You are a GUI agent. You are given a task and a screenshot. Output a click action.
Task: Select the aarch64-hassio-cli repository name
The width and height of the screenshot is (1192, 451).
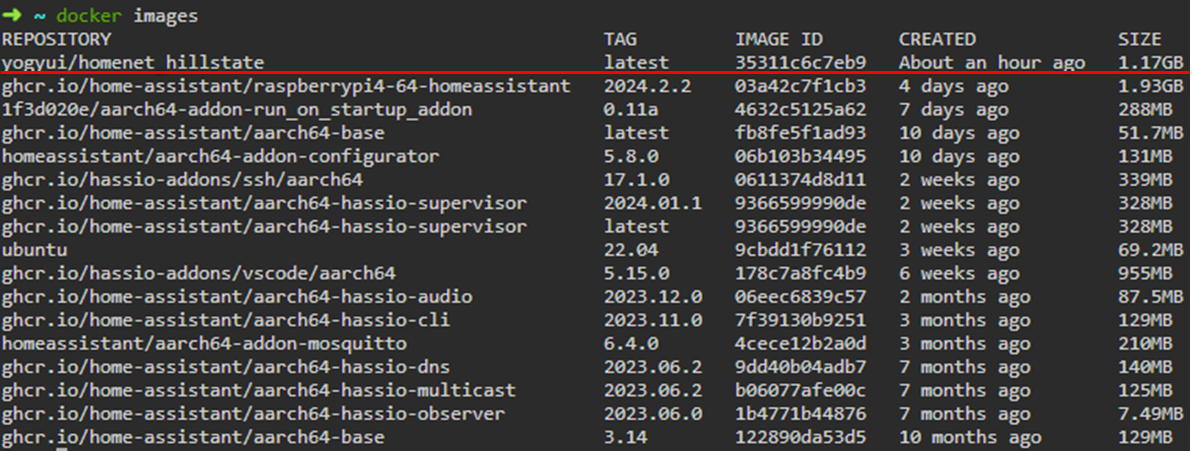(x=226, y=320)
